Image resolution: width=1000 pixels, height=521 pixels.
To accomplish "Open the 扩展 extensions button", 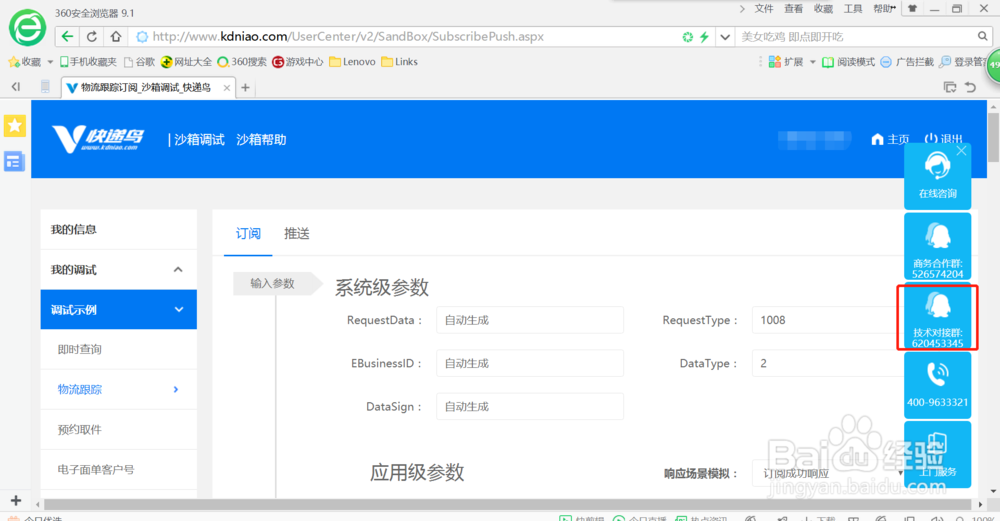I will pyautogui.click(x=786, y=62).
